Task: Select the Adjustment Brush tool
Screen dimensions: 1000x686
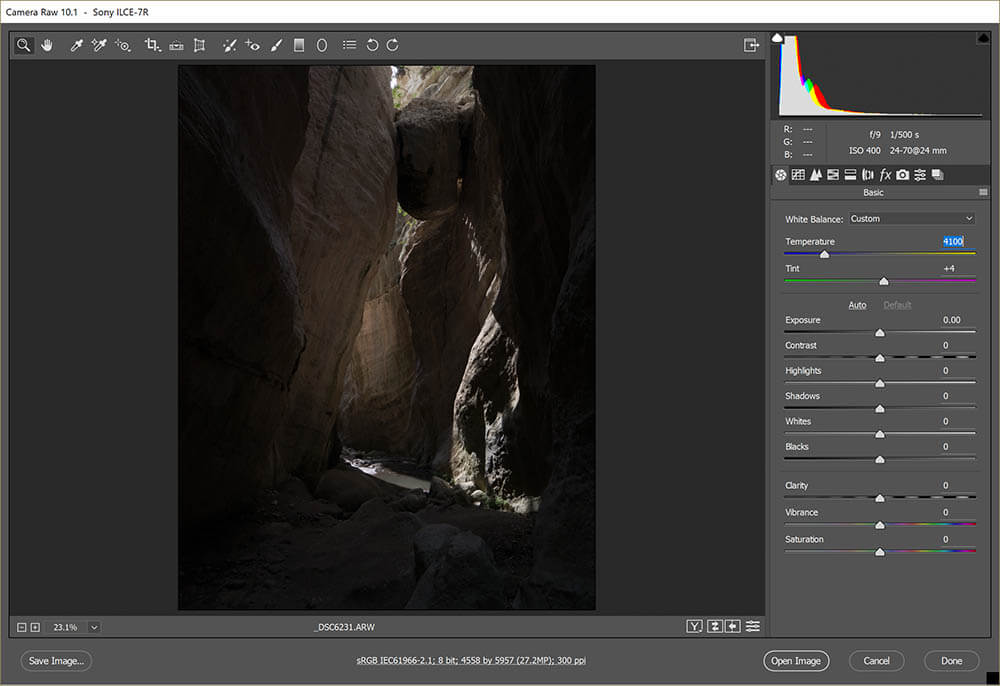Action: [x=276, y=44]
